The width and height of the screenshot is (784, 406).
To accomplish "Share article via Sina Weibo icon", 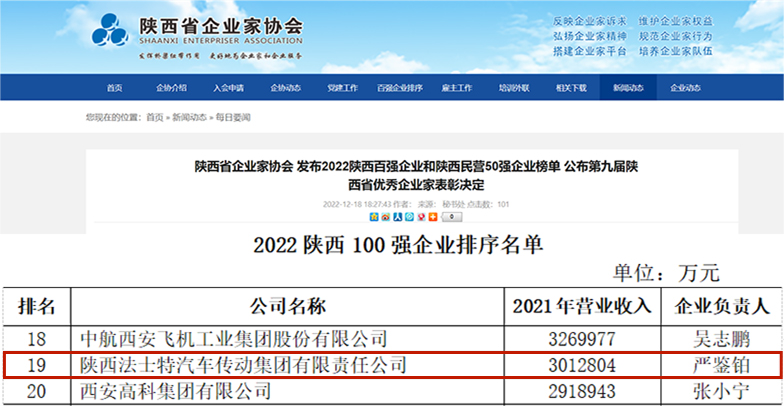I will point(385,216).
